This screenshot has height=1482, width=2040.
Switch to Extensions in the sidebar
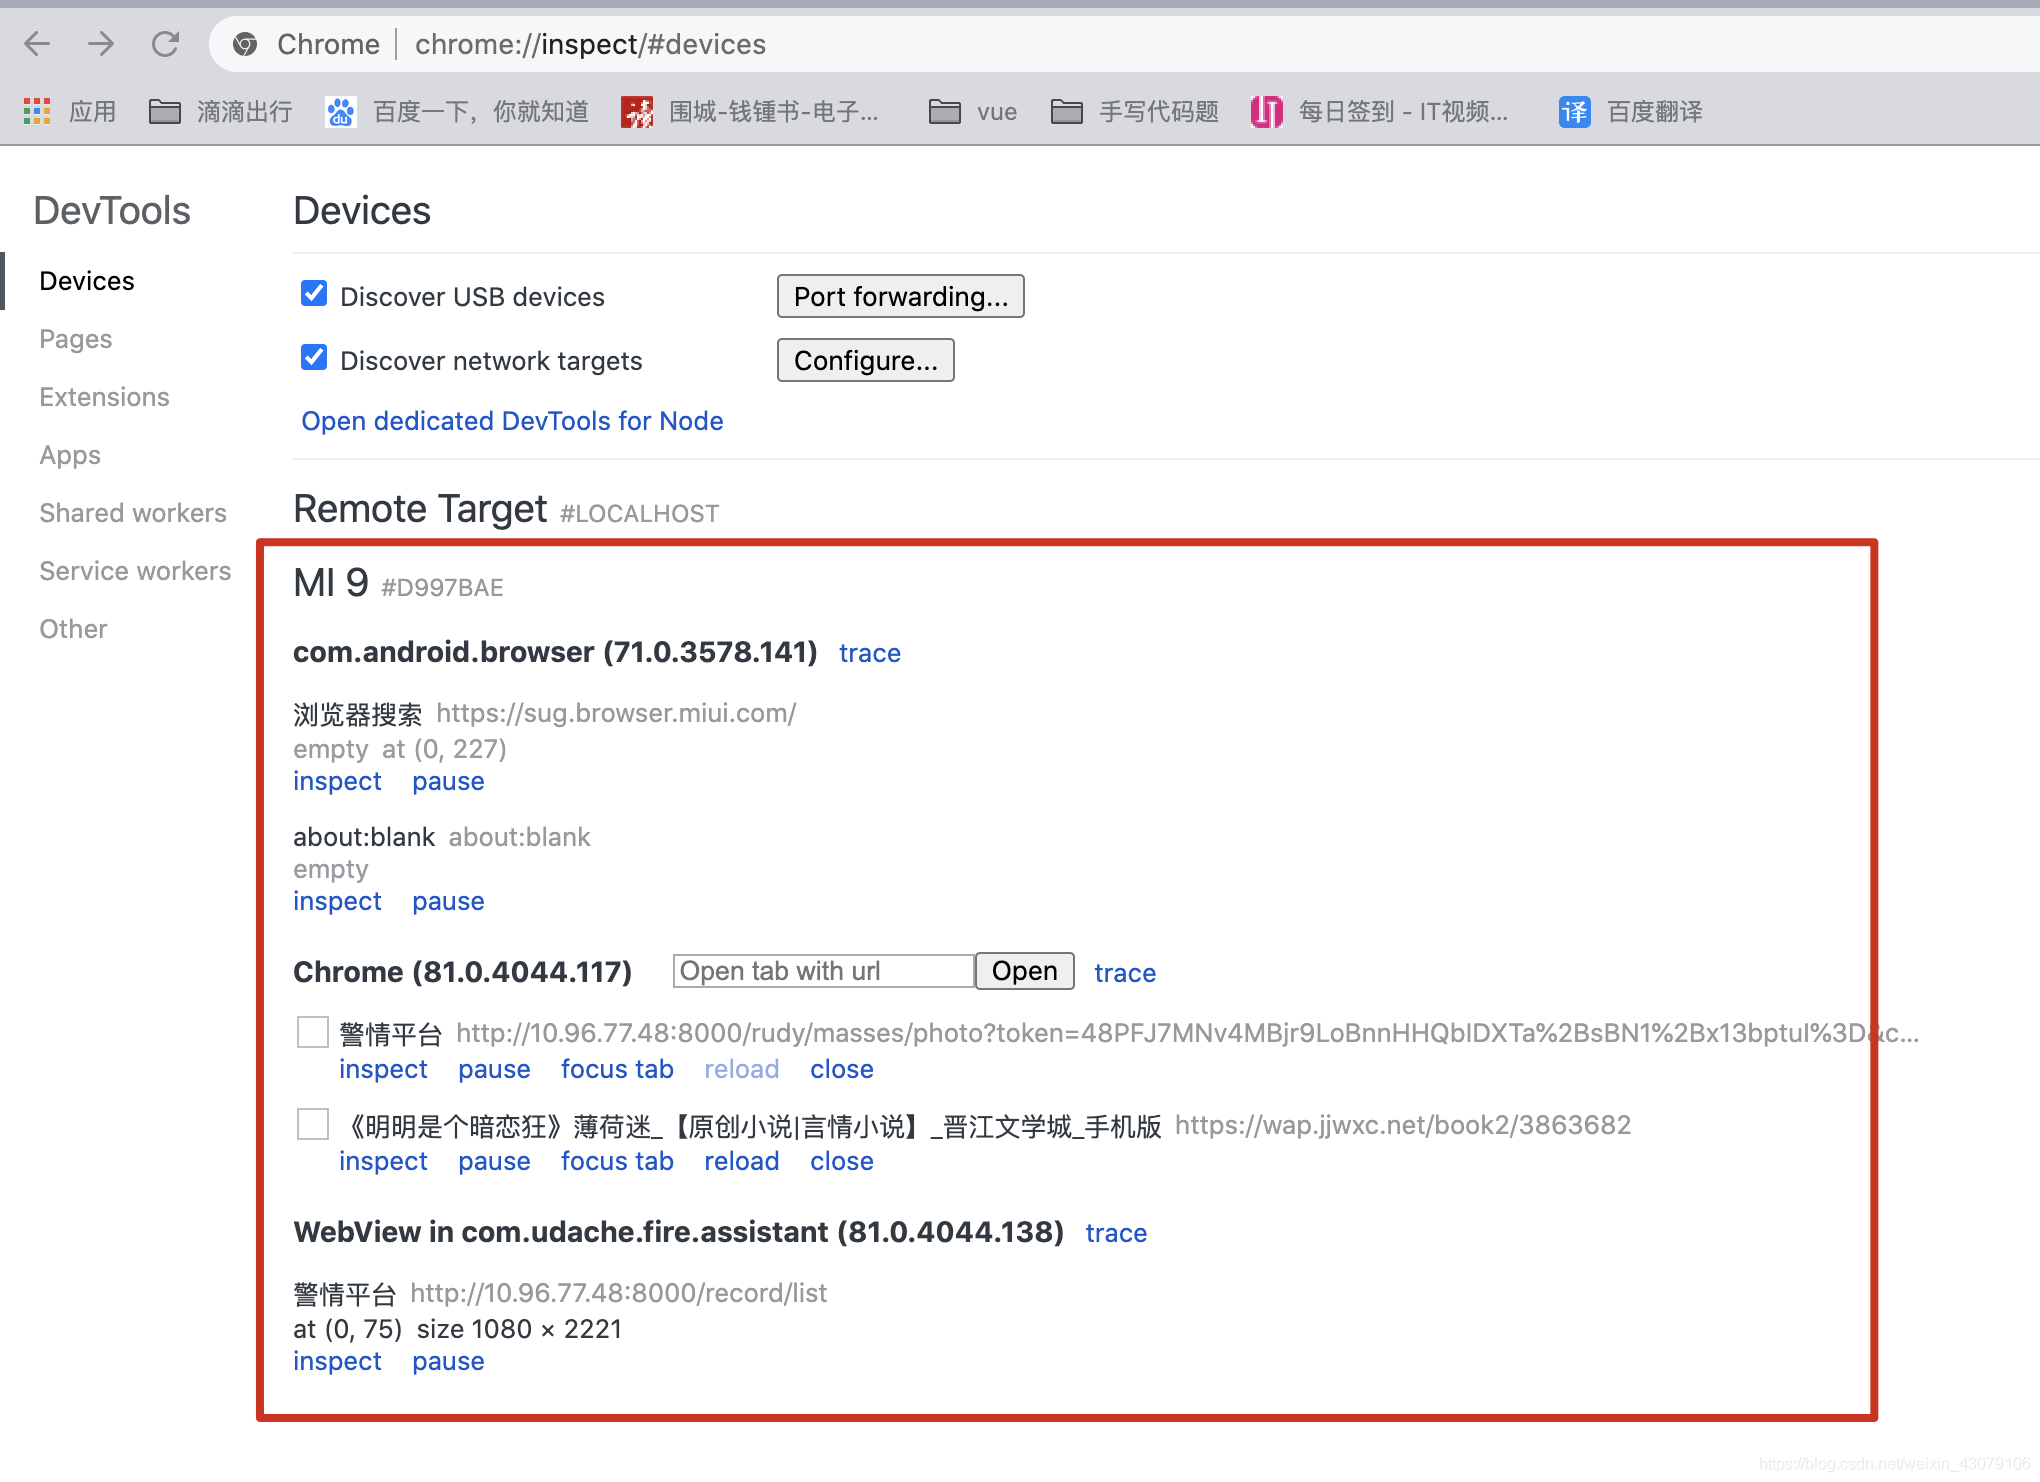click(105, 397)
